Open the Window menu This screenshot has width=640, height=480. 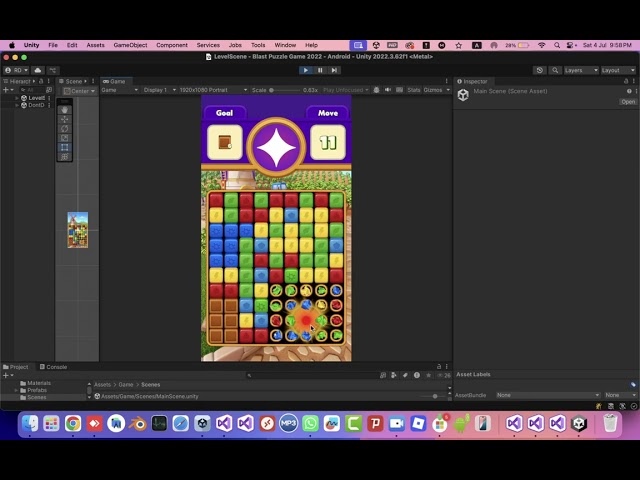[285, 45]
